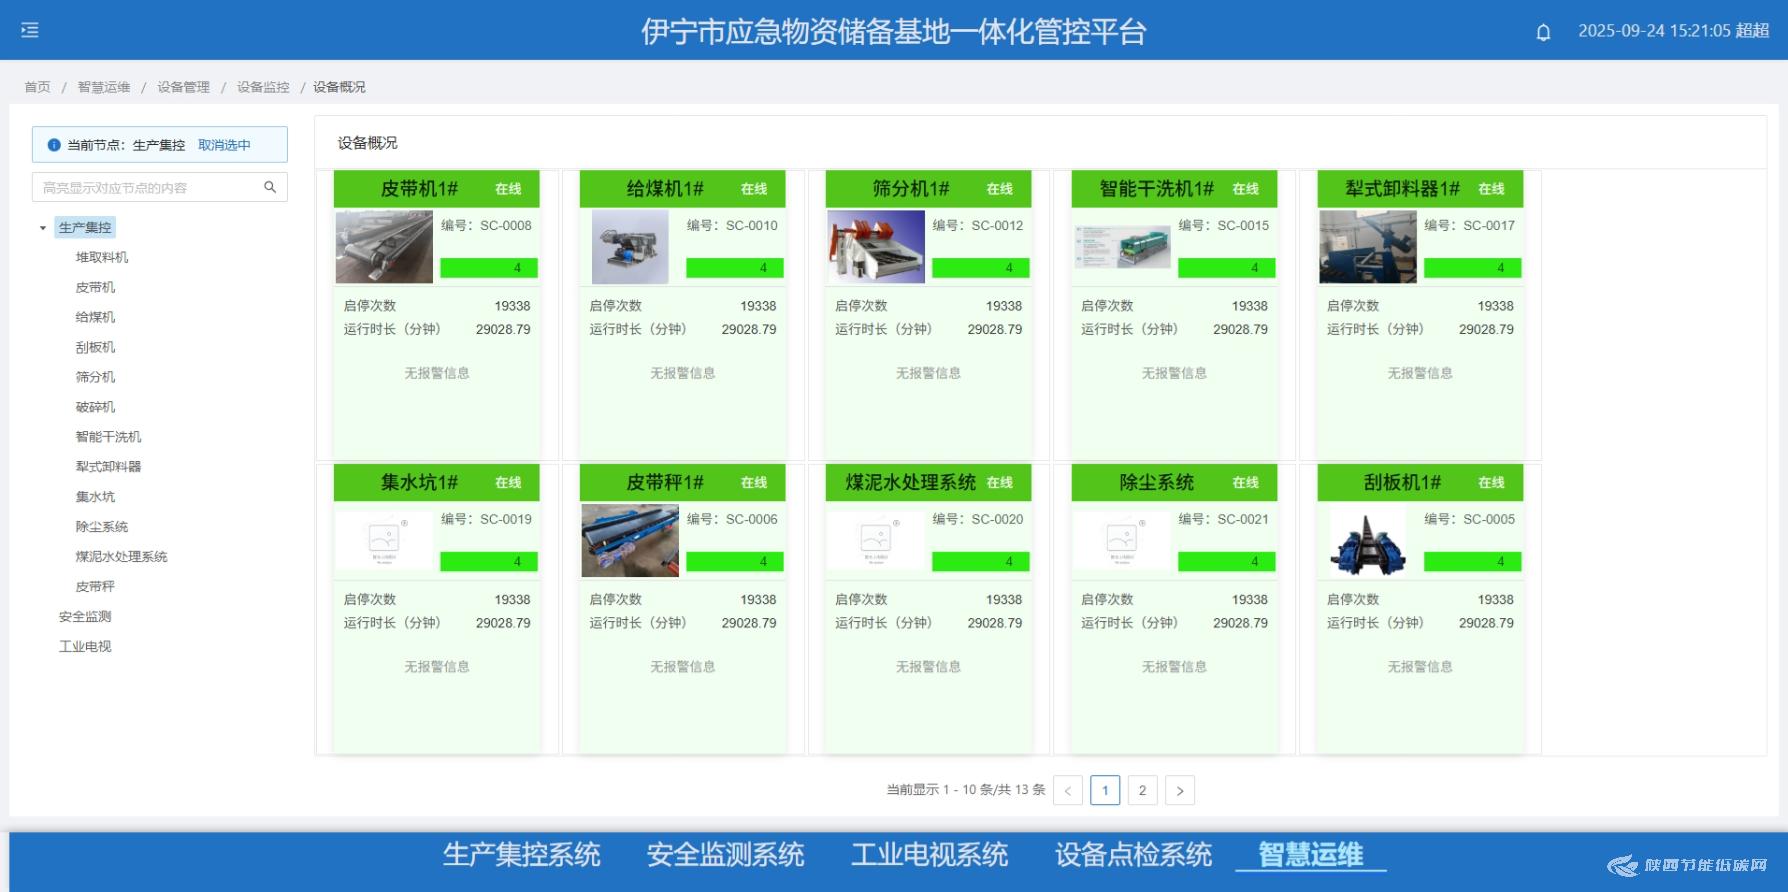Click the sidebar collapse menu icon
The height and width of the screenshot is (892, 1788).
[x=30, y=30]
